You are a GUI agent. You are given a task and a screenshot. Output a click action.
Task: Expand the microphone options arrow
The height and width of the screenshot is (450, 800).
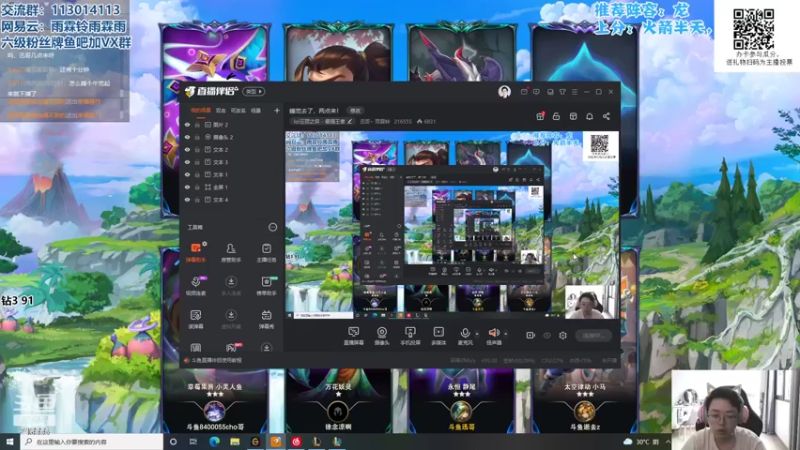click(477, 334)
